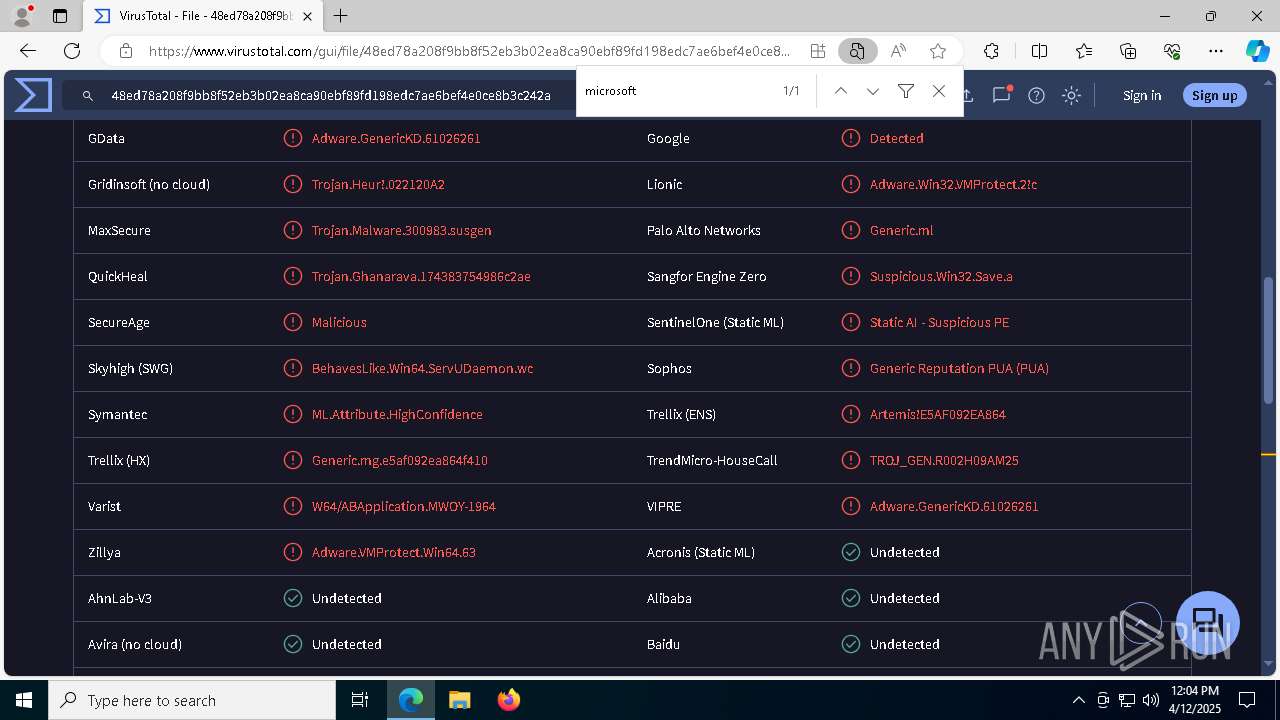Select the MaxSecure Trojan.Malware.300983.susgen result
The height and width of the screenshot is (720, 1280).
401,230
